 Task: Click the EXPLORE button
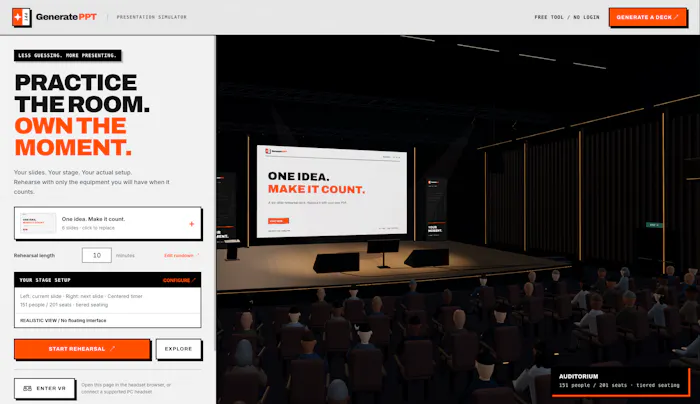pos(178,349)
